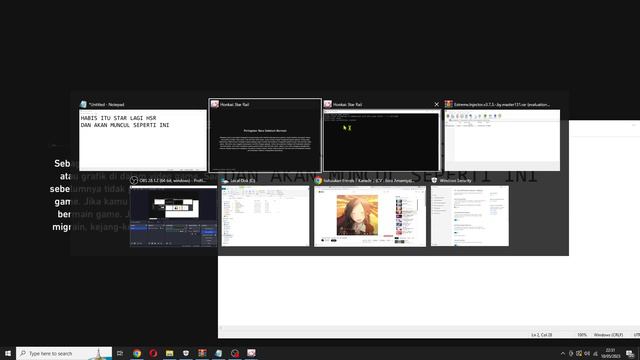Switch to the Extreme Injector window thumbnail
The image size is (640, 360).
pos(502,140)
